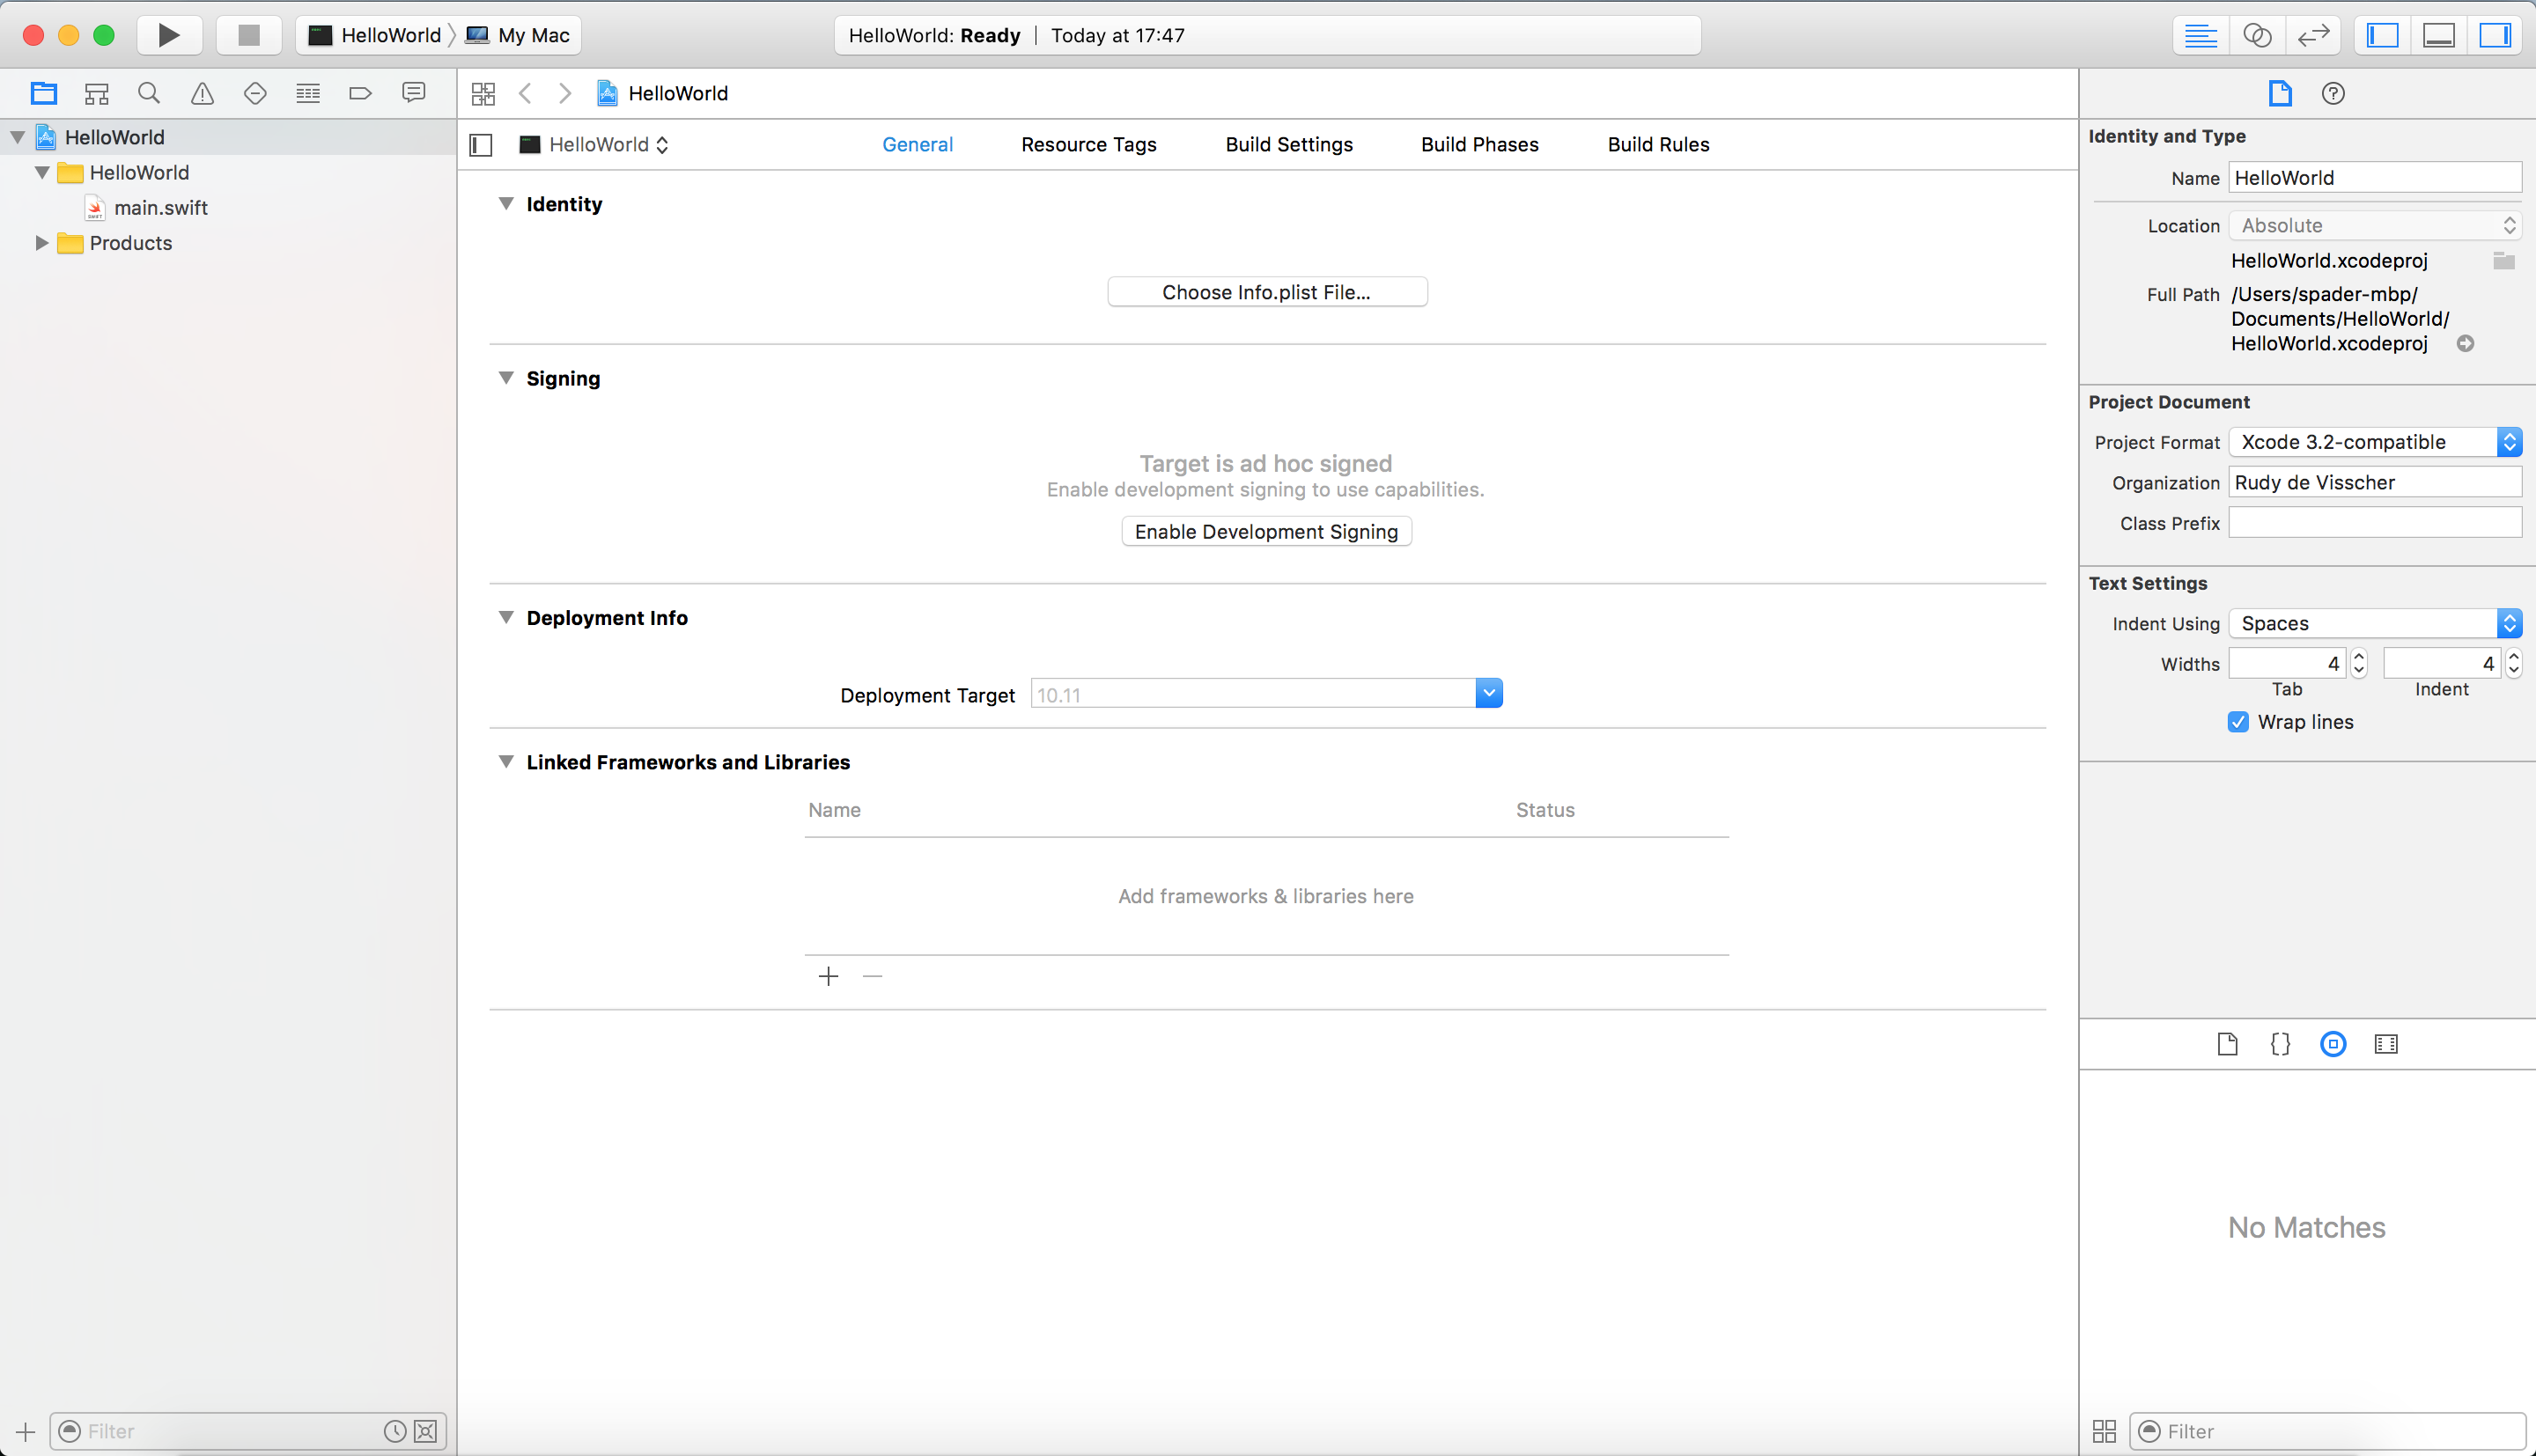Open the Object library

pos(2333,1044)
